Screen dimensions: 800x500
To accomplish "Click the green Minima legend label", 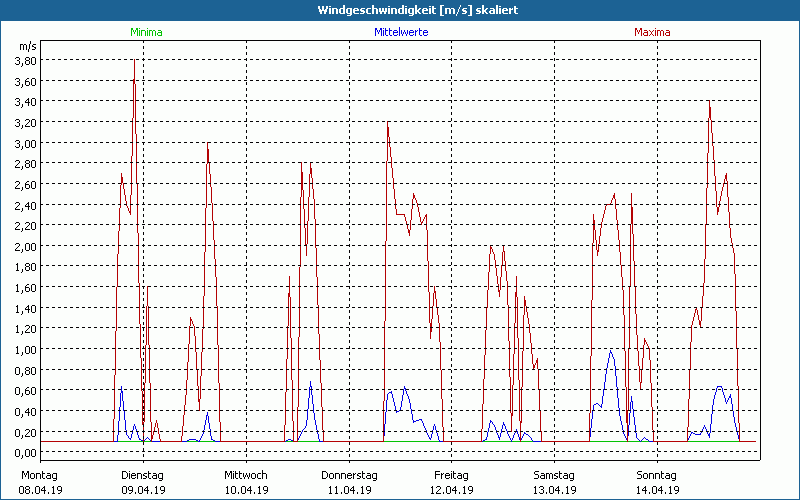I will click(144, 32).
